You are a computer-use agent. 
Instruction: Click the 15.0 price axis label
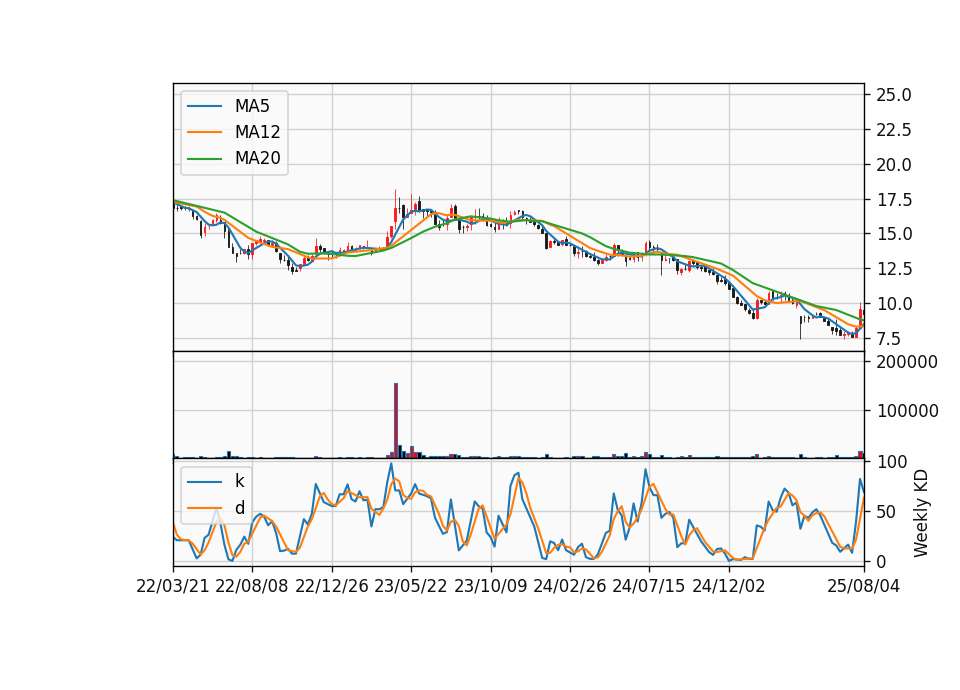pos(894,234)
